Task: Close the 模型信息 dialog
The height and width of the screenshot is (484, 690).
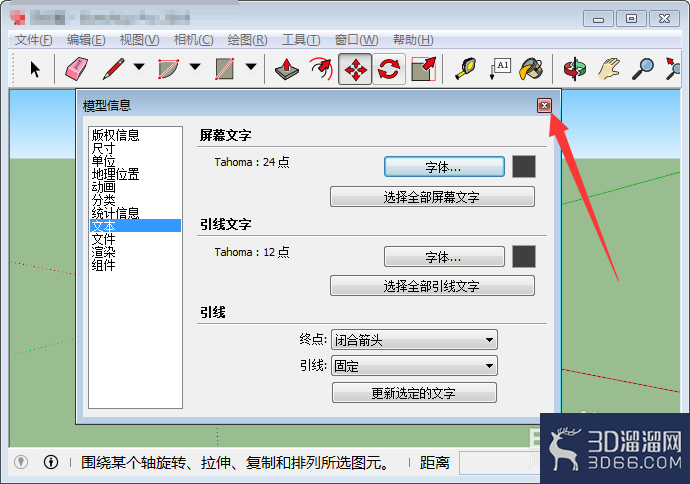Action: 544,106
